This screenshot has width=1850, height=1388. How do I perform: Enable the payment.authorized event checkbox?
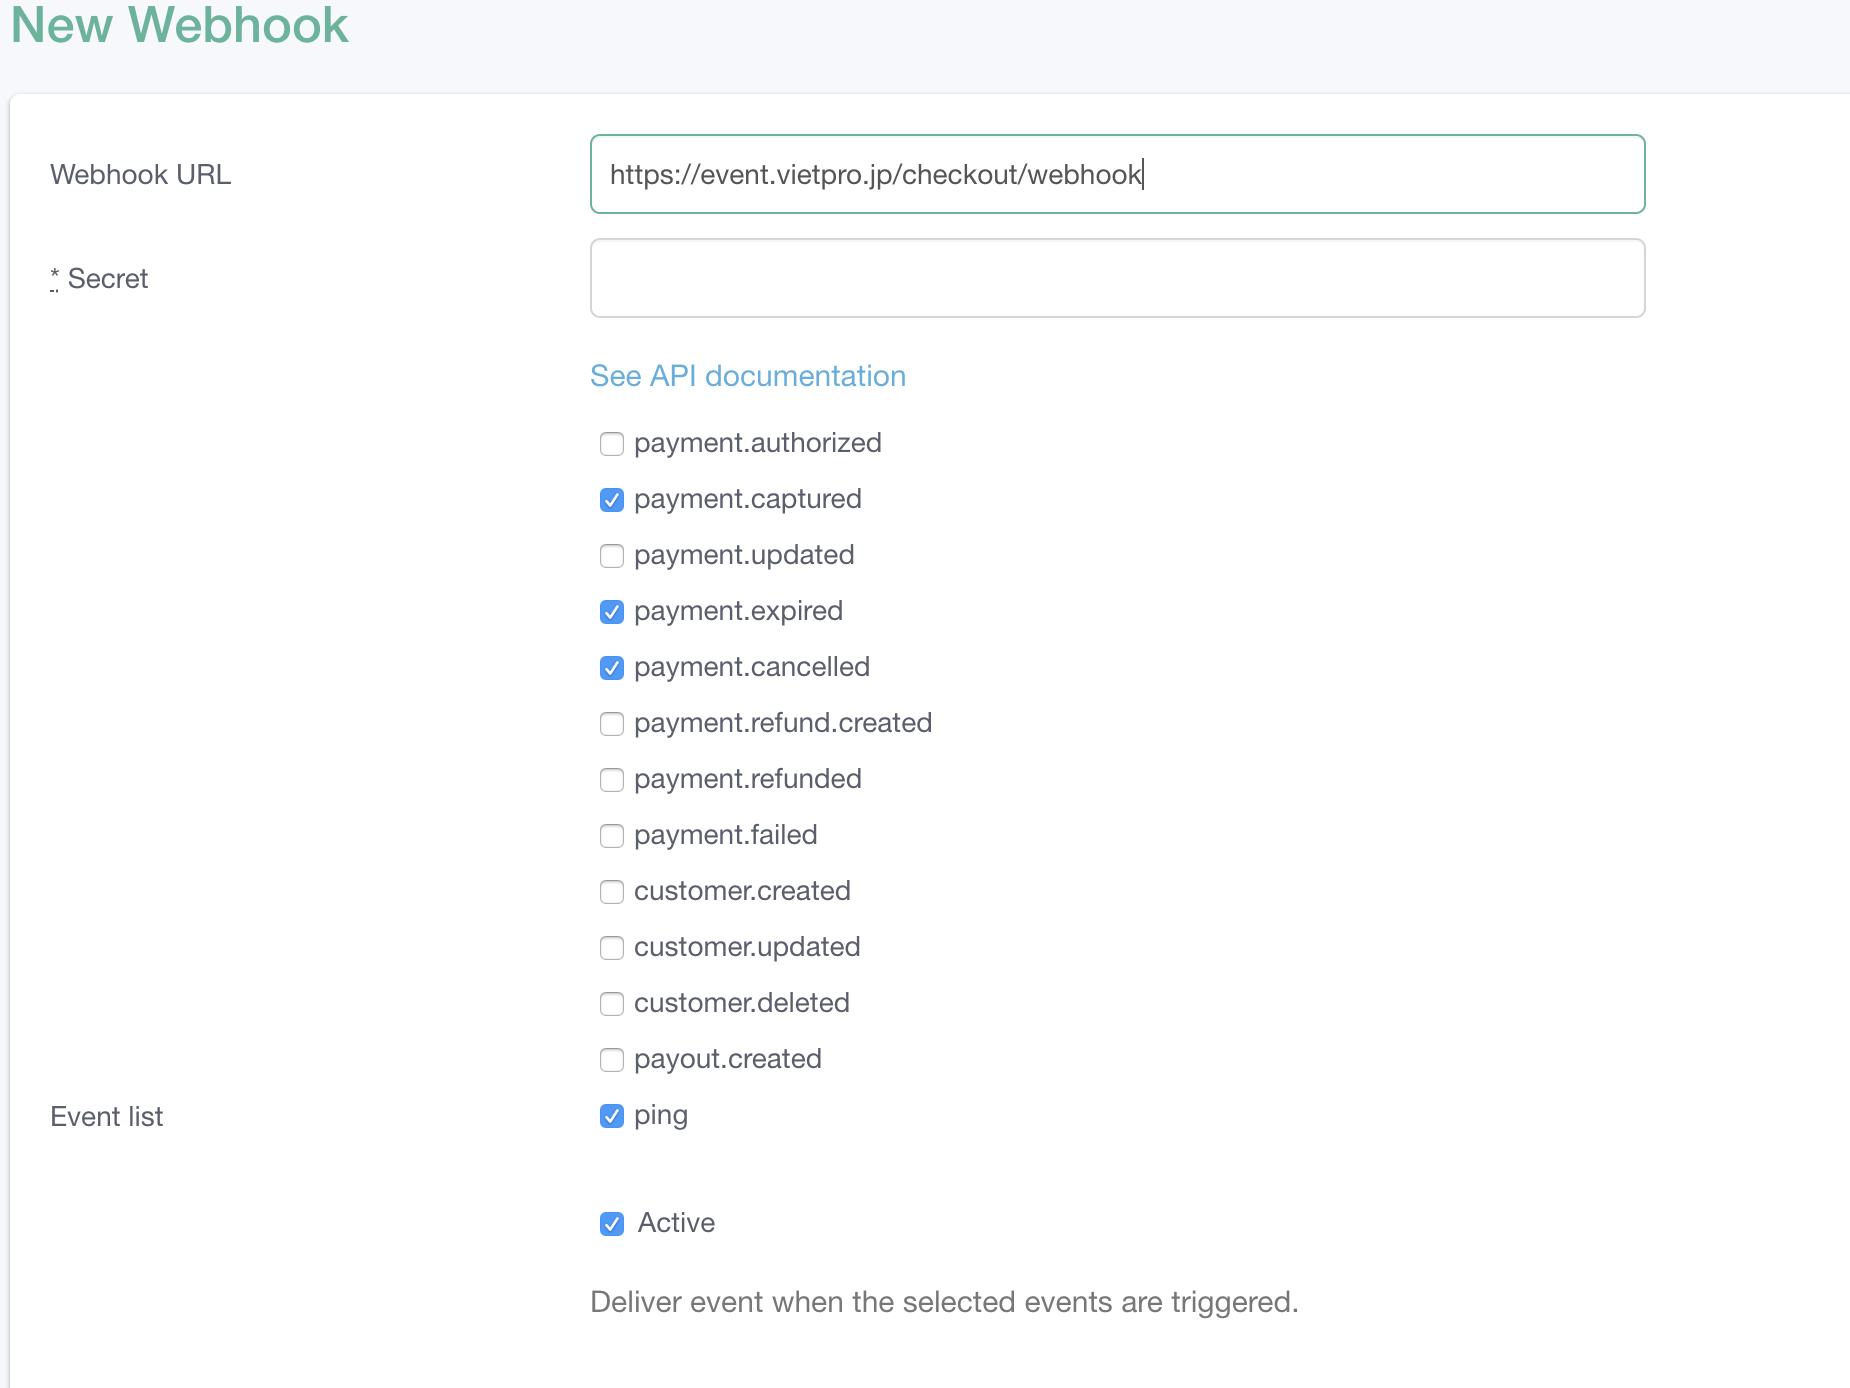[x=612, y=444]
